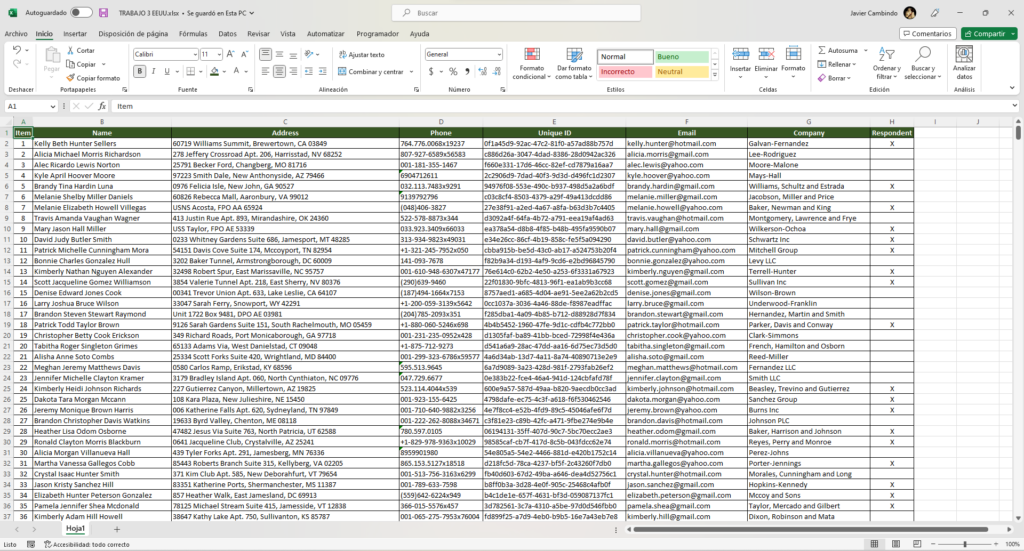Click the accounting currency dollar icon
The width and height of the screenshot is (1024, 551).
tap(431, 71)
